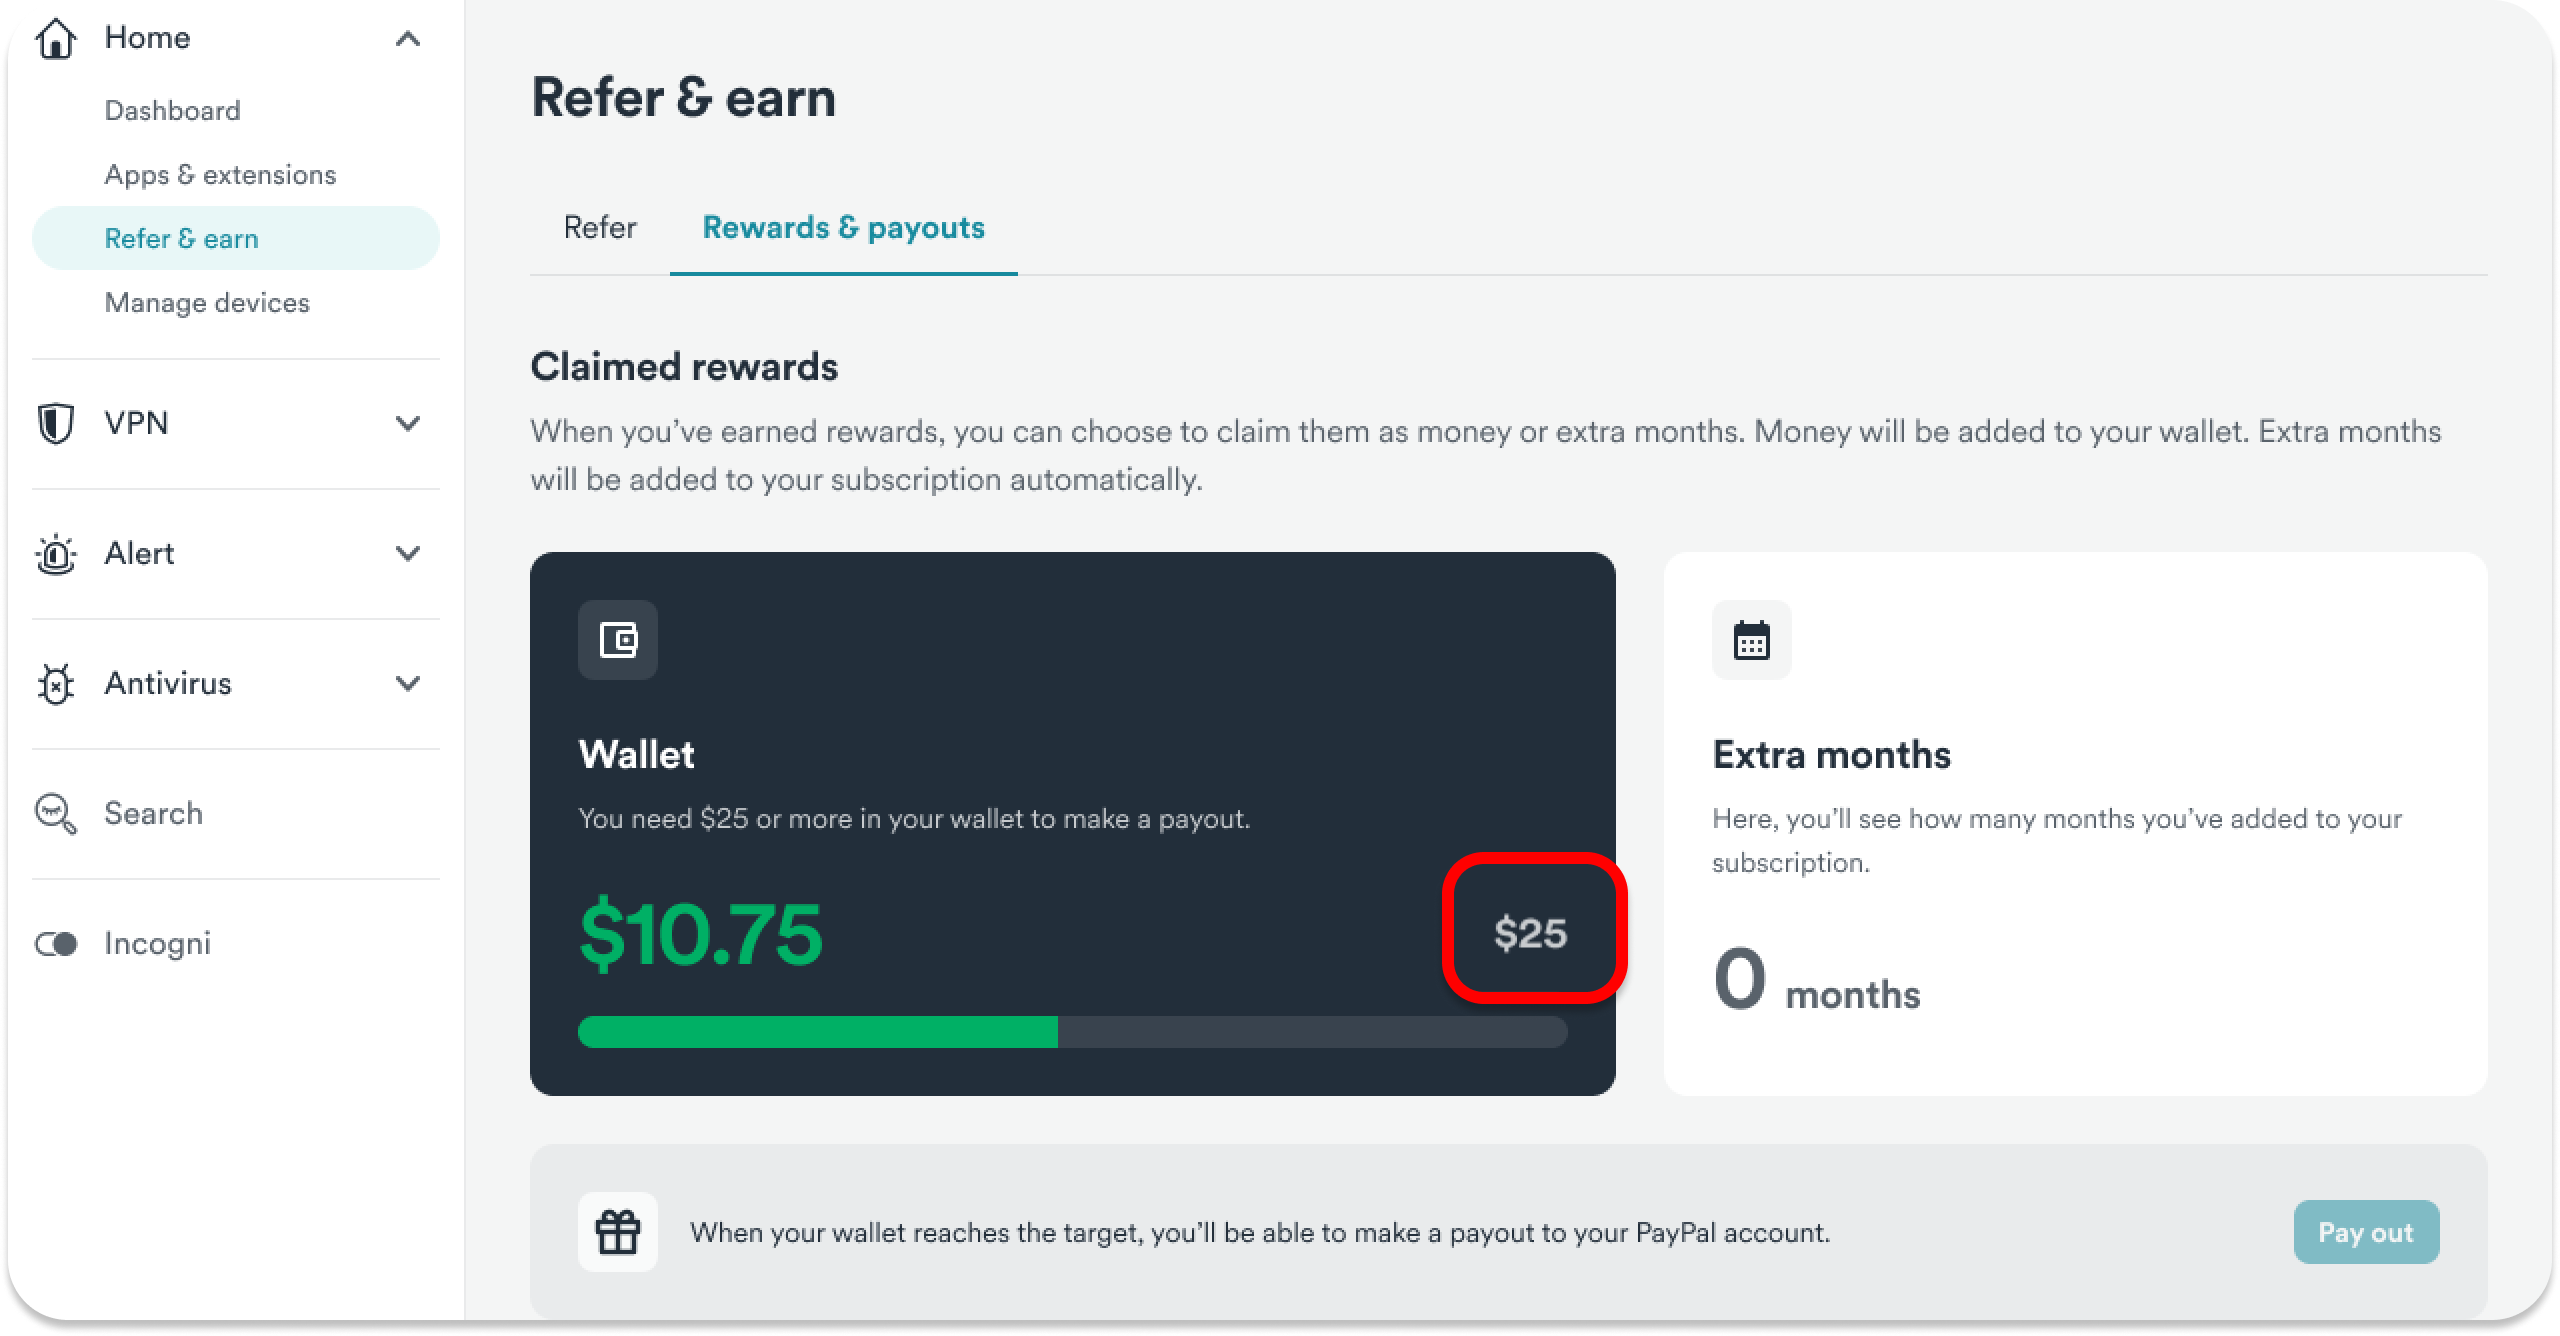Click the wallet icon in Wallet card
Screen dimensions: 2560x1336
pos(618,640)
